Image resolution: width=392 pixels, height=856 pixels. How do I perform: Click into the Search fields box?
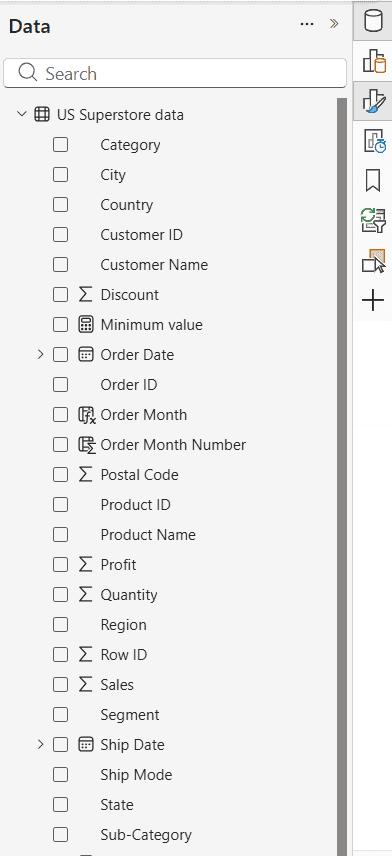pos(175,73)
